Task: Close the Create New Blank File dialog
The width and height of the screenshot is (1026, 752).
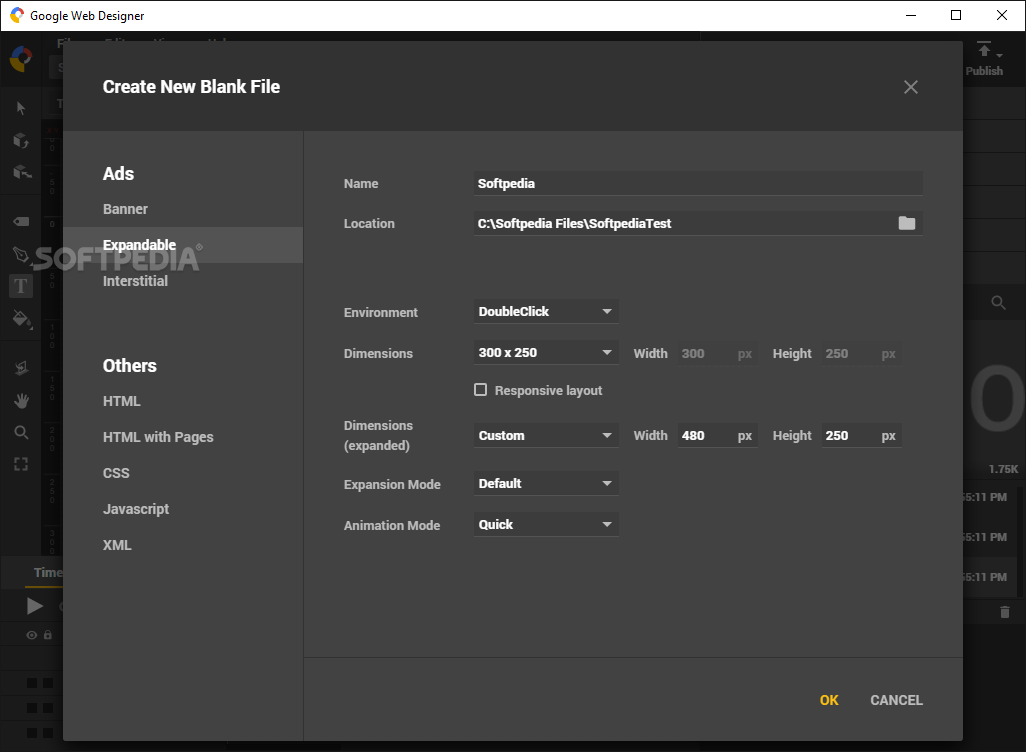Action: coord(910,87)
